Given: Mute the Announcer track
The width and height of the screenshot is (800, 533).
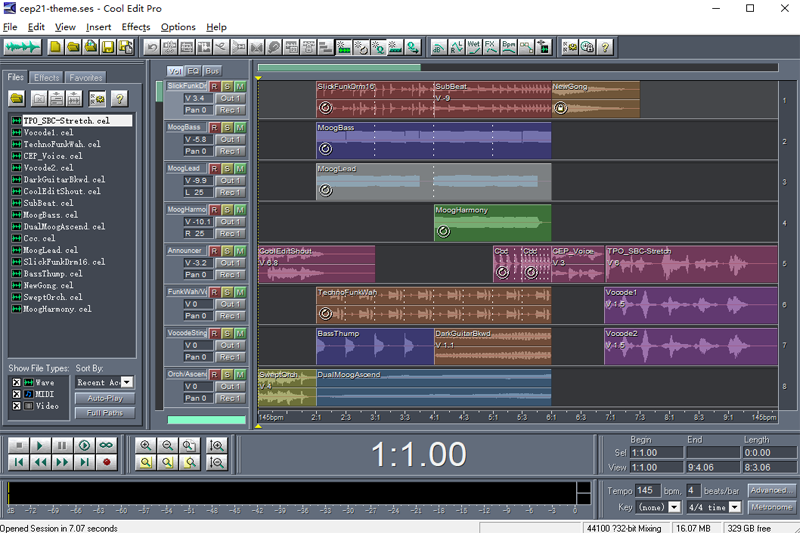Looking at the screenshot, I should pos(240,251).
